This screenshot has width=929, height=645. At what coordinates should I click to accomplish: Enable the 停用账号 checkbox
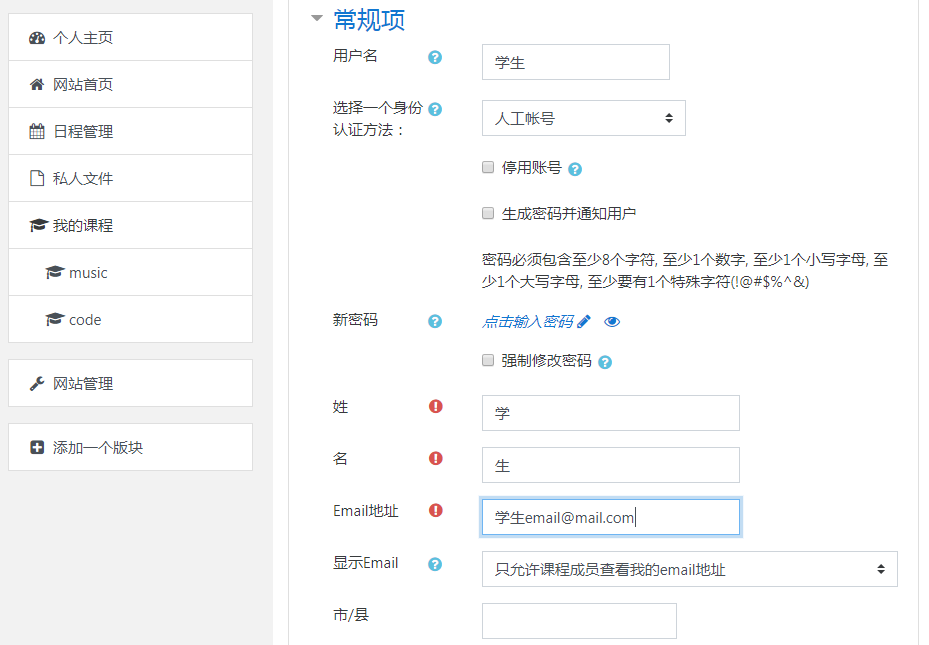click(x=488, y=167)
